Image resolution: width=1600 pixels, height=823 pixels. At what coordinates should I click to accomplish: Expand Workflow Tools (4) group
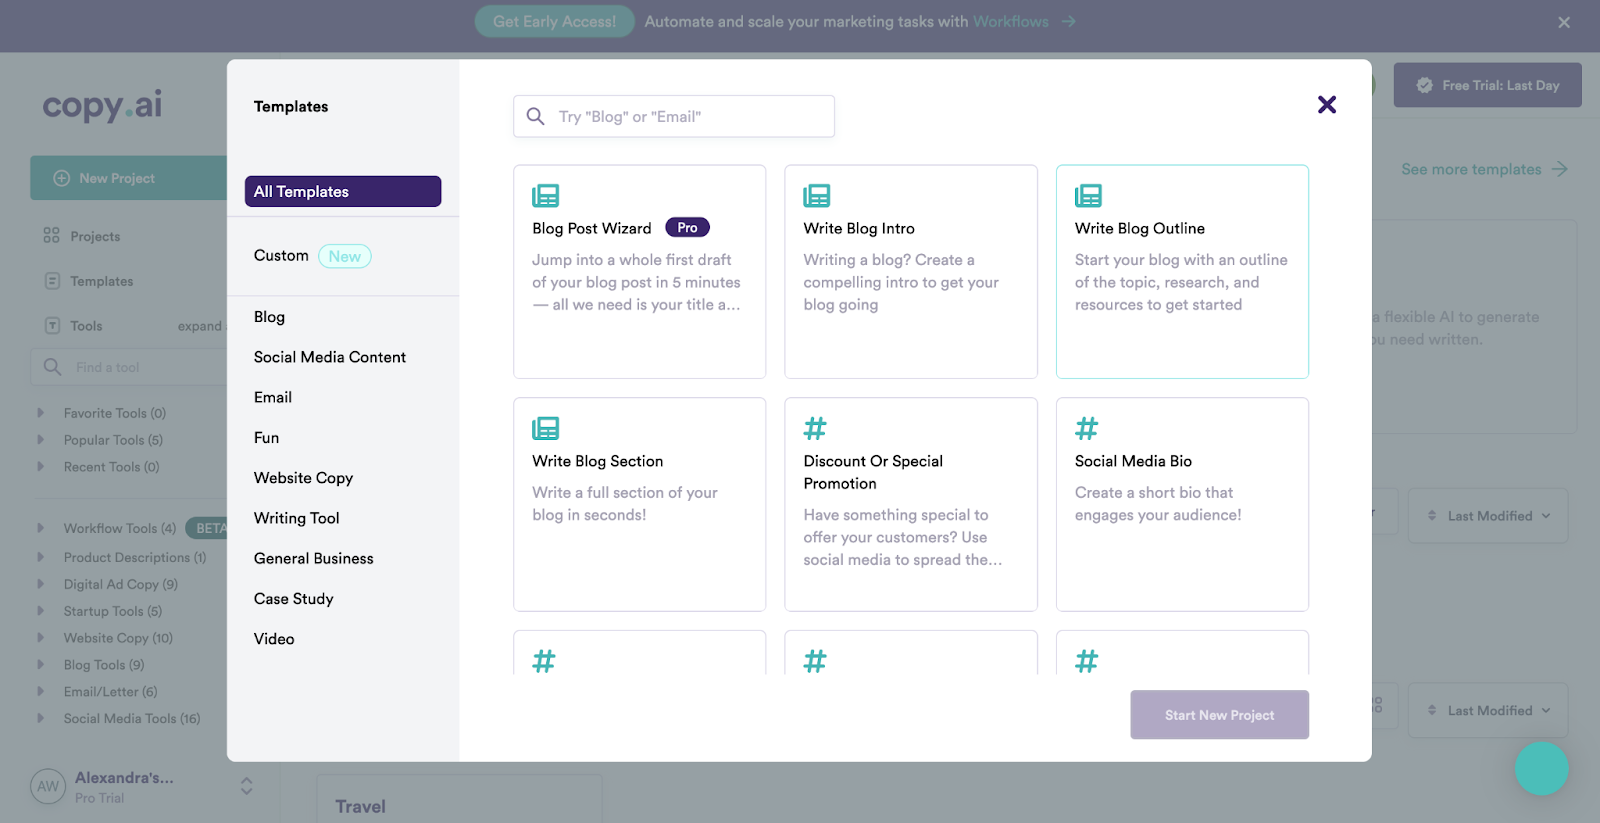pyautogui.click(x=41, y=528)
